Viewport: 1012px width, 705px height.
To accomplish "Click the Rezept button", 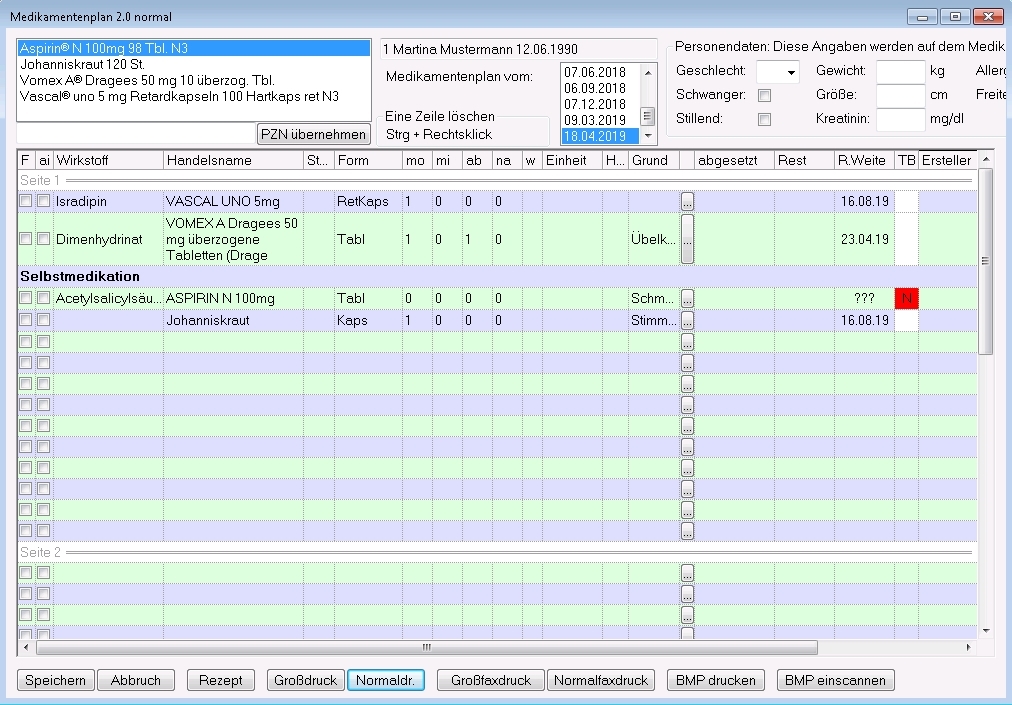I will [x=221, y=680].
